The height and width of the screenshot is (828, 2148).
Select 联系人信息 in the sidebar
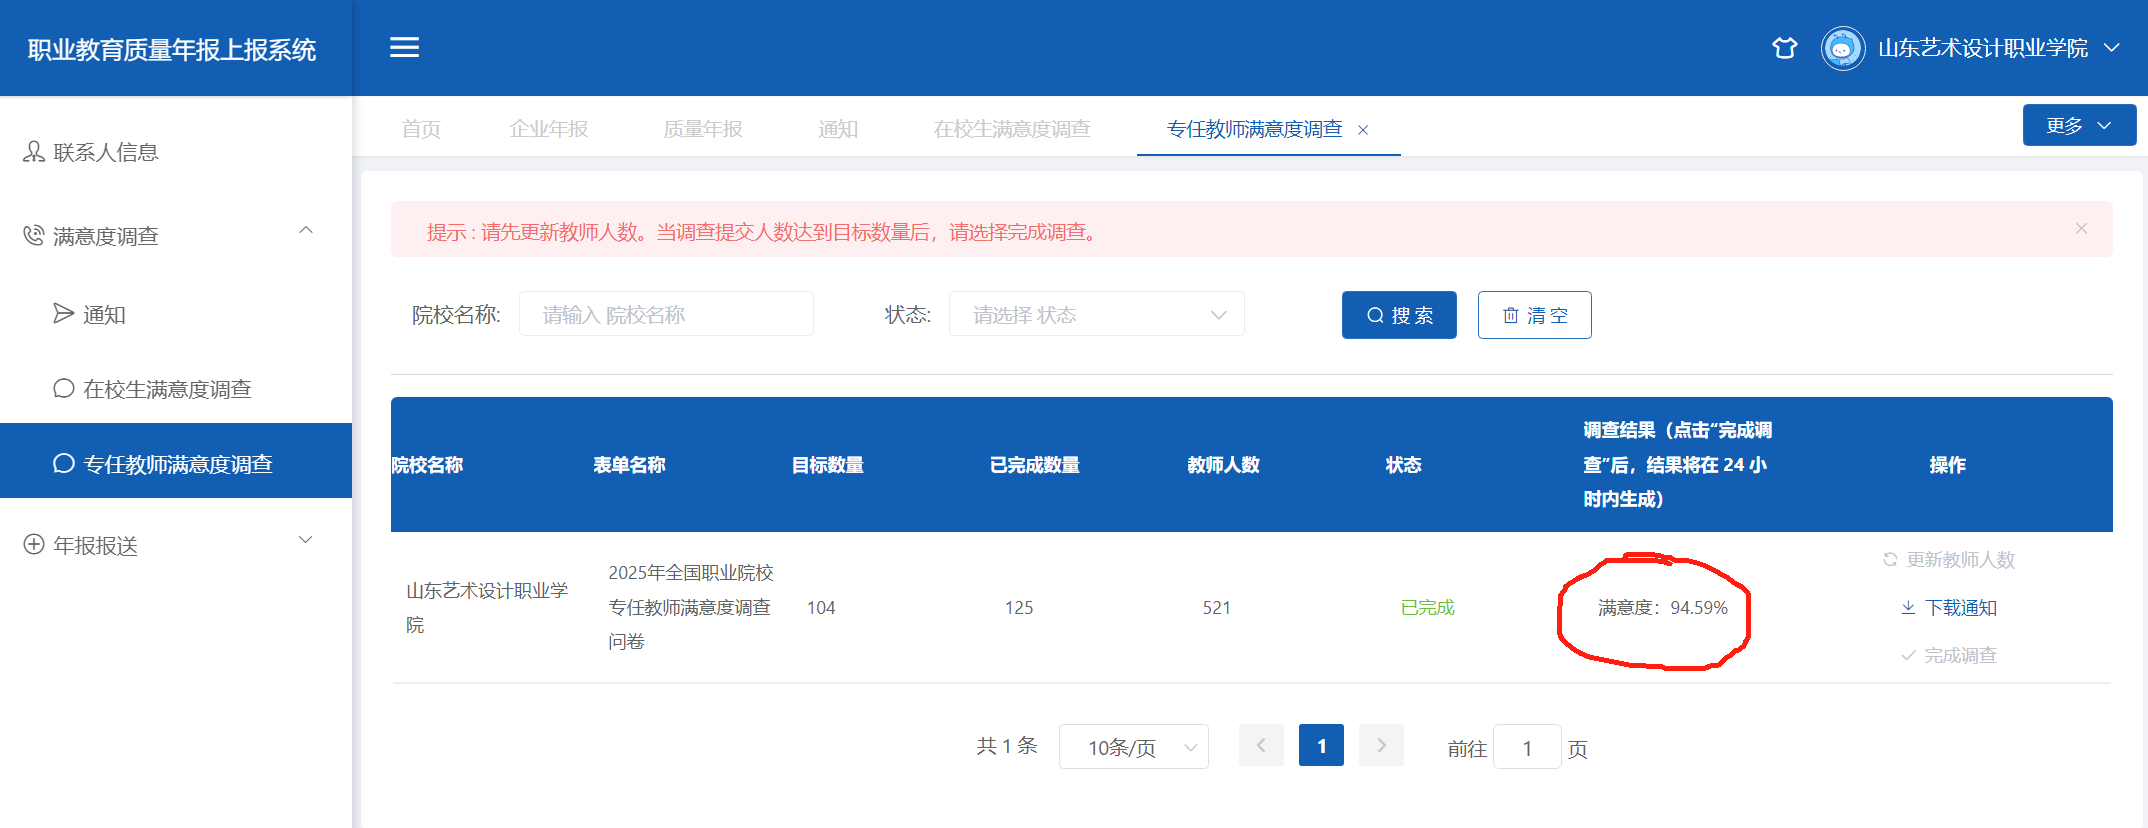click(x=105, y=152)
